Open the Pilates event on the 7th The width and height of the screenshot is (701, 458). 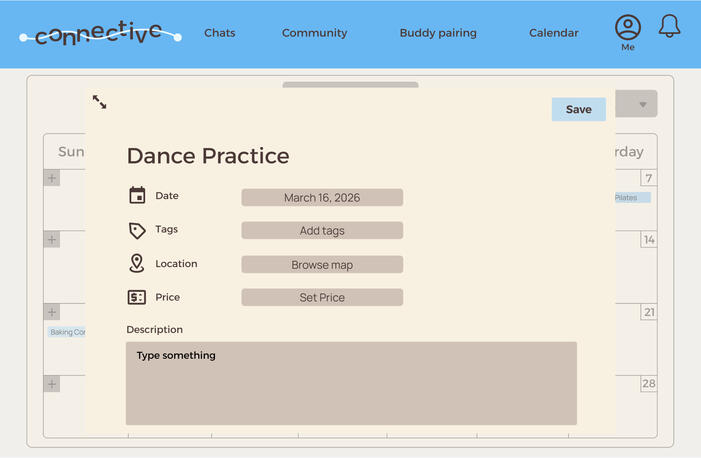pos(633,197)
